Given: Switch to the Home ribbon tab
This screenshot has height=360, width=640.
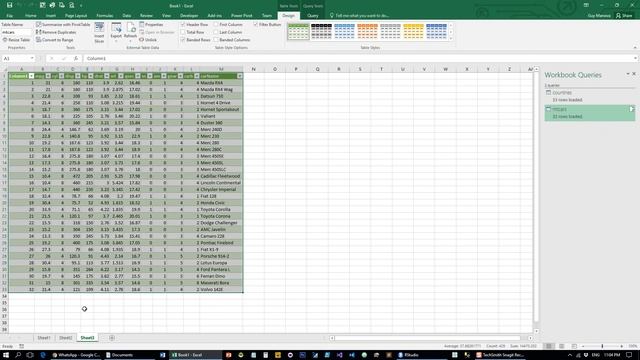Looking at the screenshot, I should click(31, 16).
